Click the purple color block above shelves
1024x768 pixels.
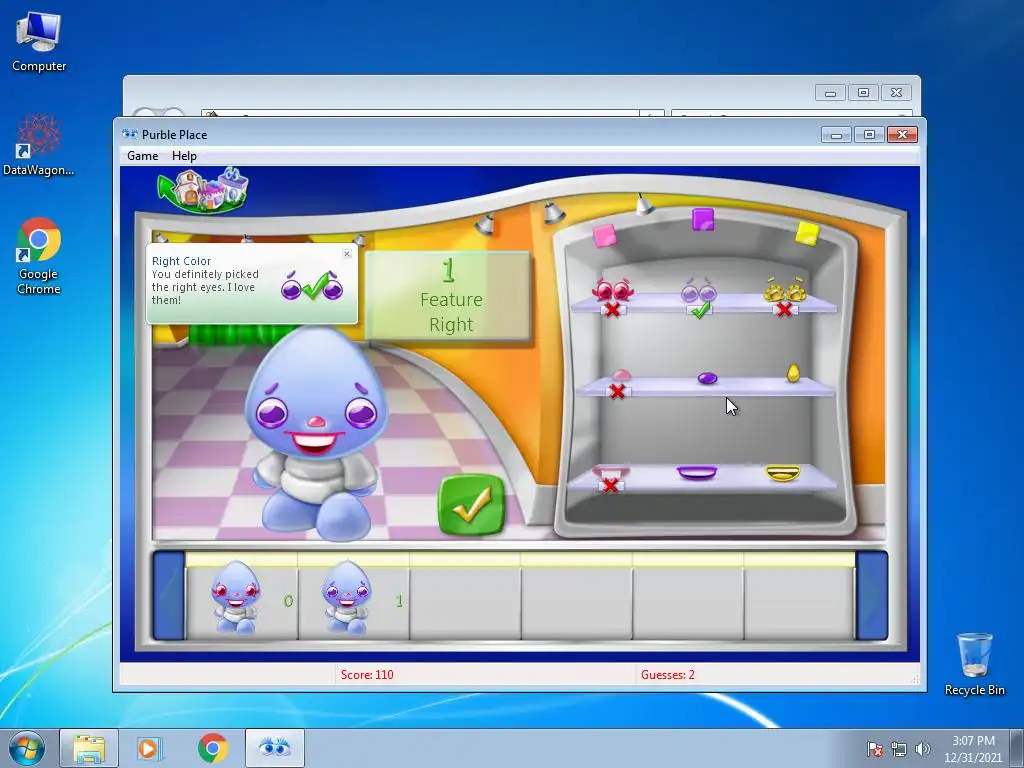(703, 220)
